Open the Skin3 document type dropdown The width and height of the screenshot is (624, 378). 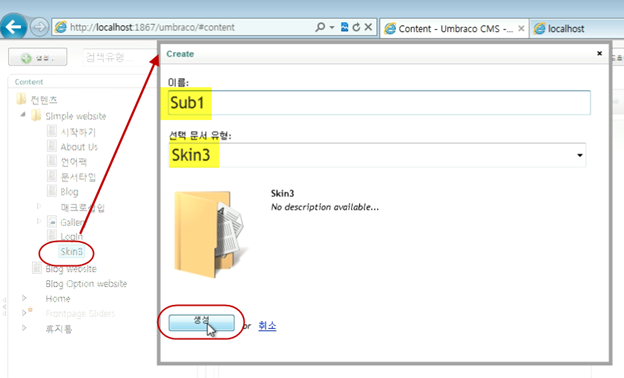coord(377,155)
